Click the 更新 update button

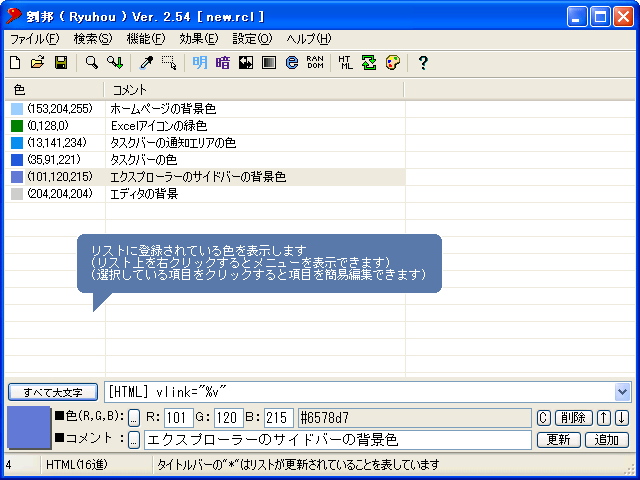(x=558, y=440)
